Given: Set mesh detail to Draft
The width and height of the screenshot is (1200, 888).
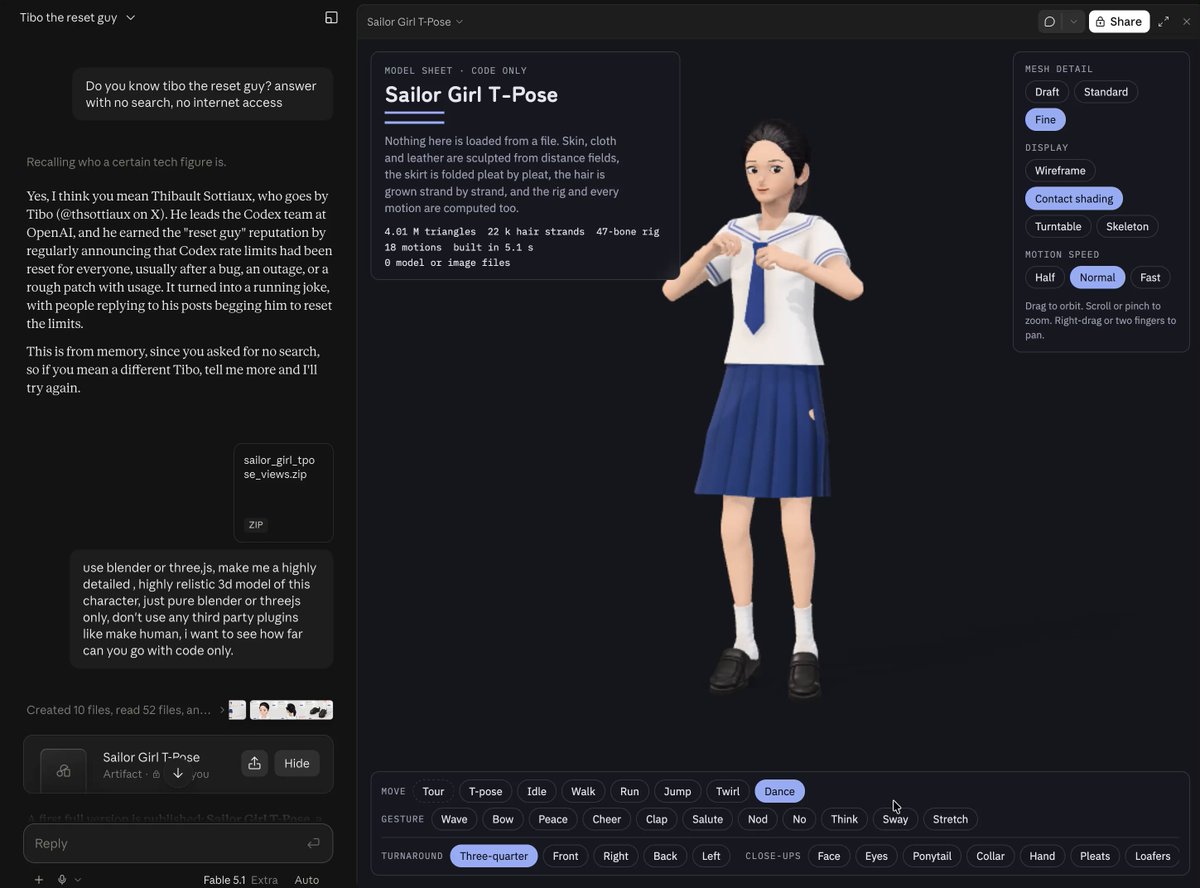Looking at the screenshot, I should 1047,92.
